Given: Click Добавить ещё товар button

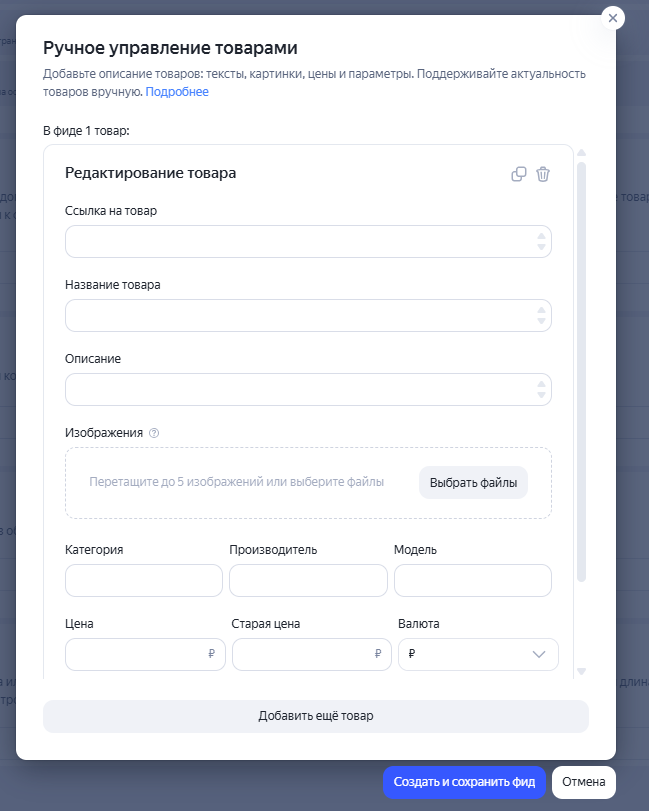Looking at the screenshot, I should click(x=315, y=716).
